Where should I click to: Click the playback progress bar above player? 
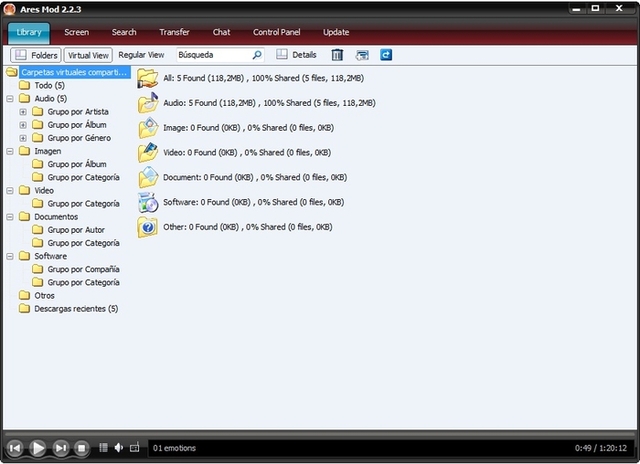click(320, 434)
